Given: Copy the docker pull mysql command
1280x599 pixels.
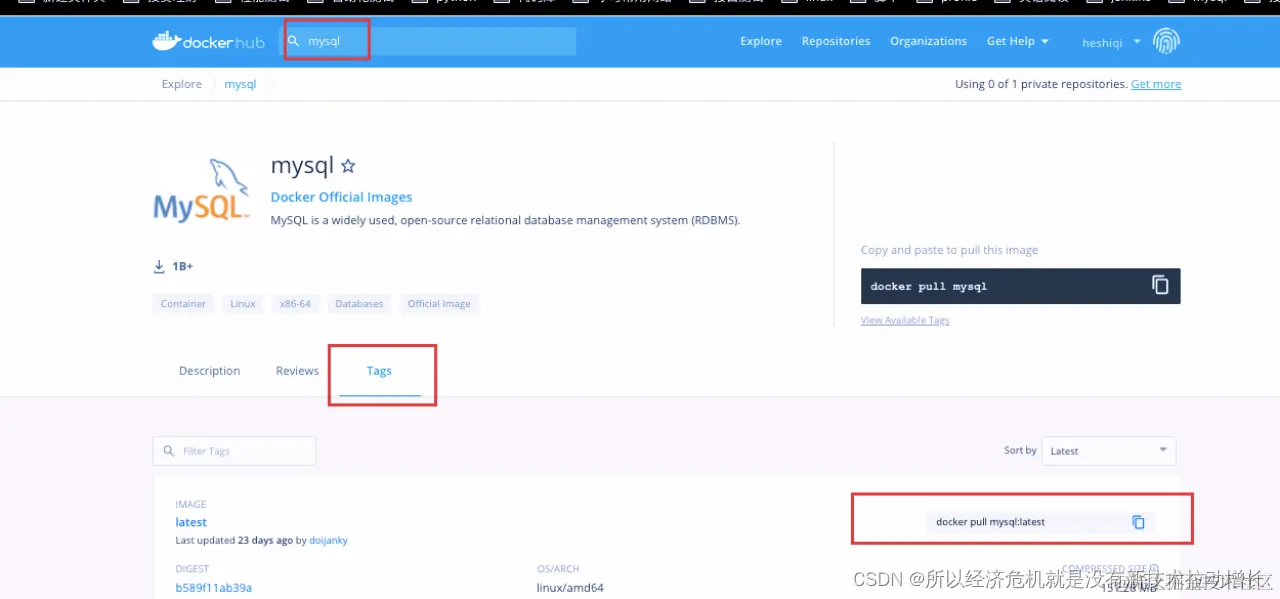Looking at the screenshot, I should pyautogui.click(x=1160, y=285).
